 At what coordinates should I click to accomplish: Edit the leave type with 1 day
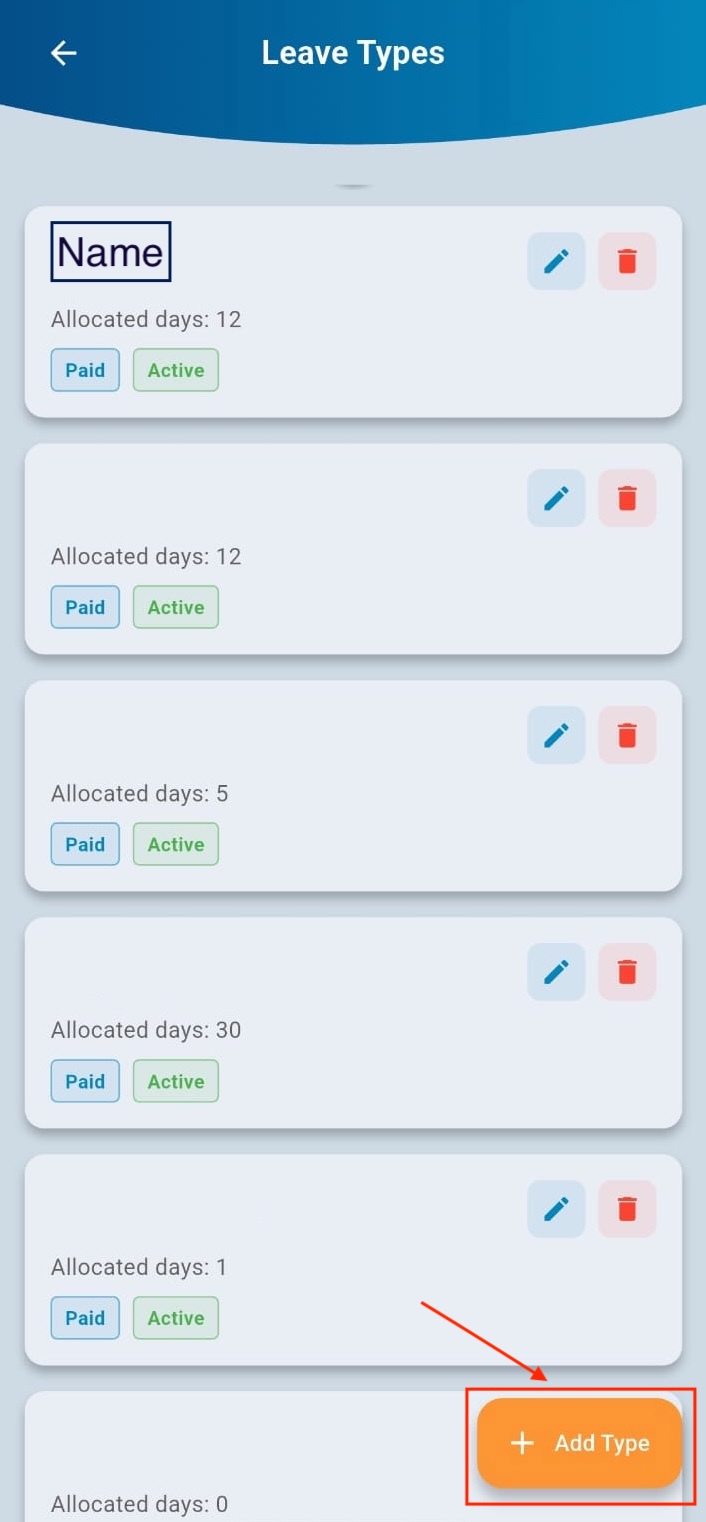pyautogui.click(x=556, y=1209)
